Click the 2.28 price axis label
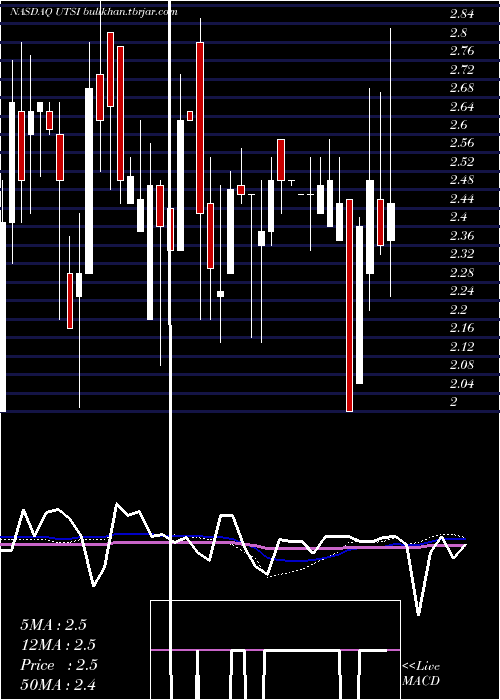Viewport: 500px width, 700px height. [462, 273]
